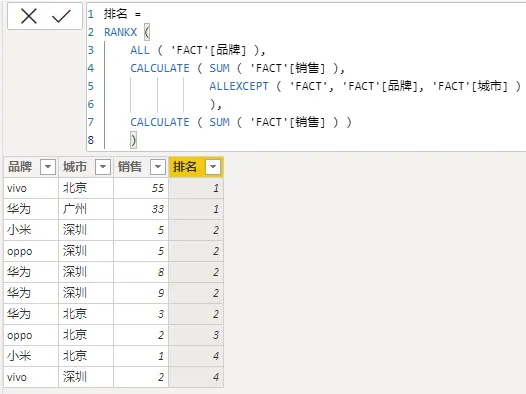Click the ALL keyword in line 3
Image resolution: width=526 pixels, height=394 pixels.
pyautogui.click(x=140, y=50)
